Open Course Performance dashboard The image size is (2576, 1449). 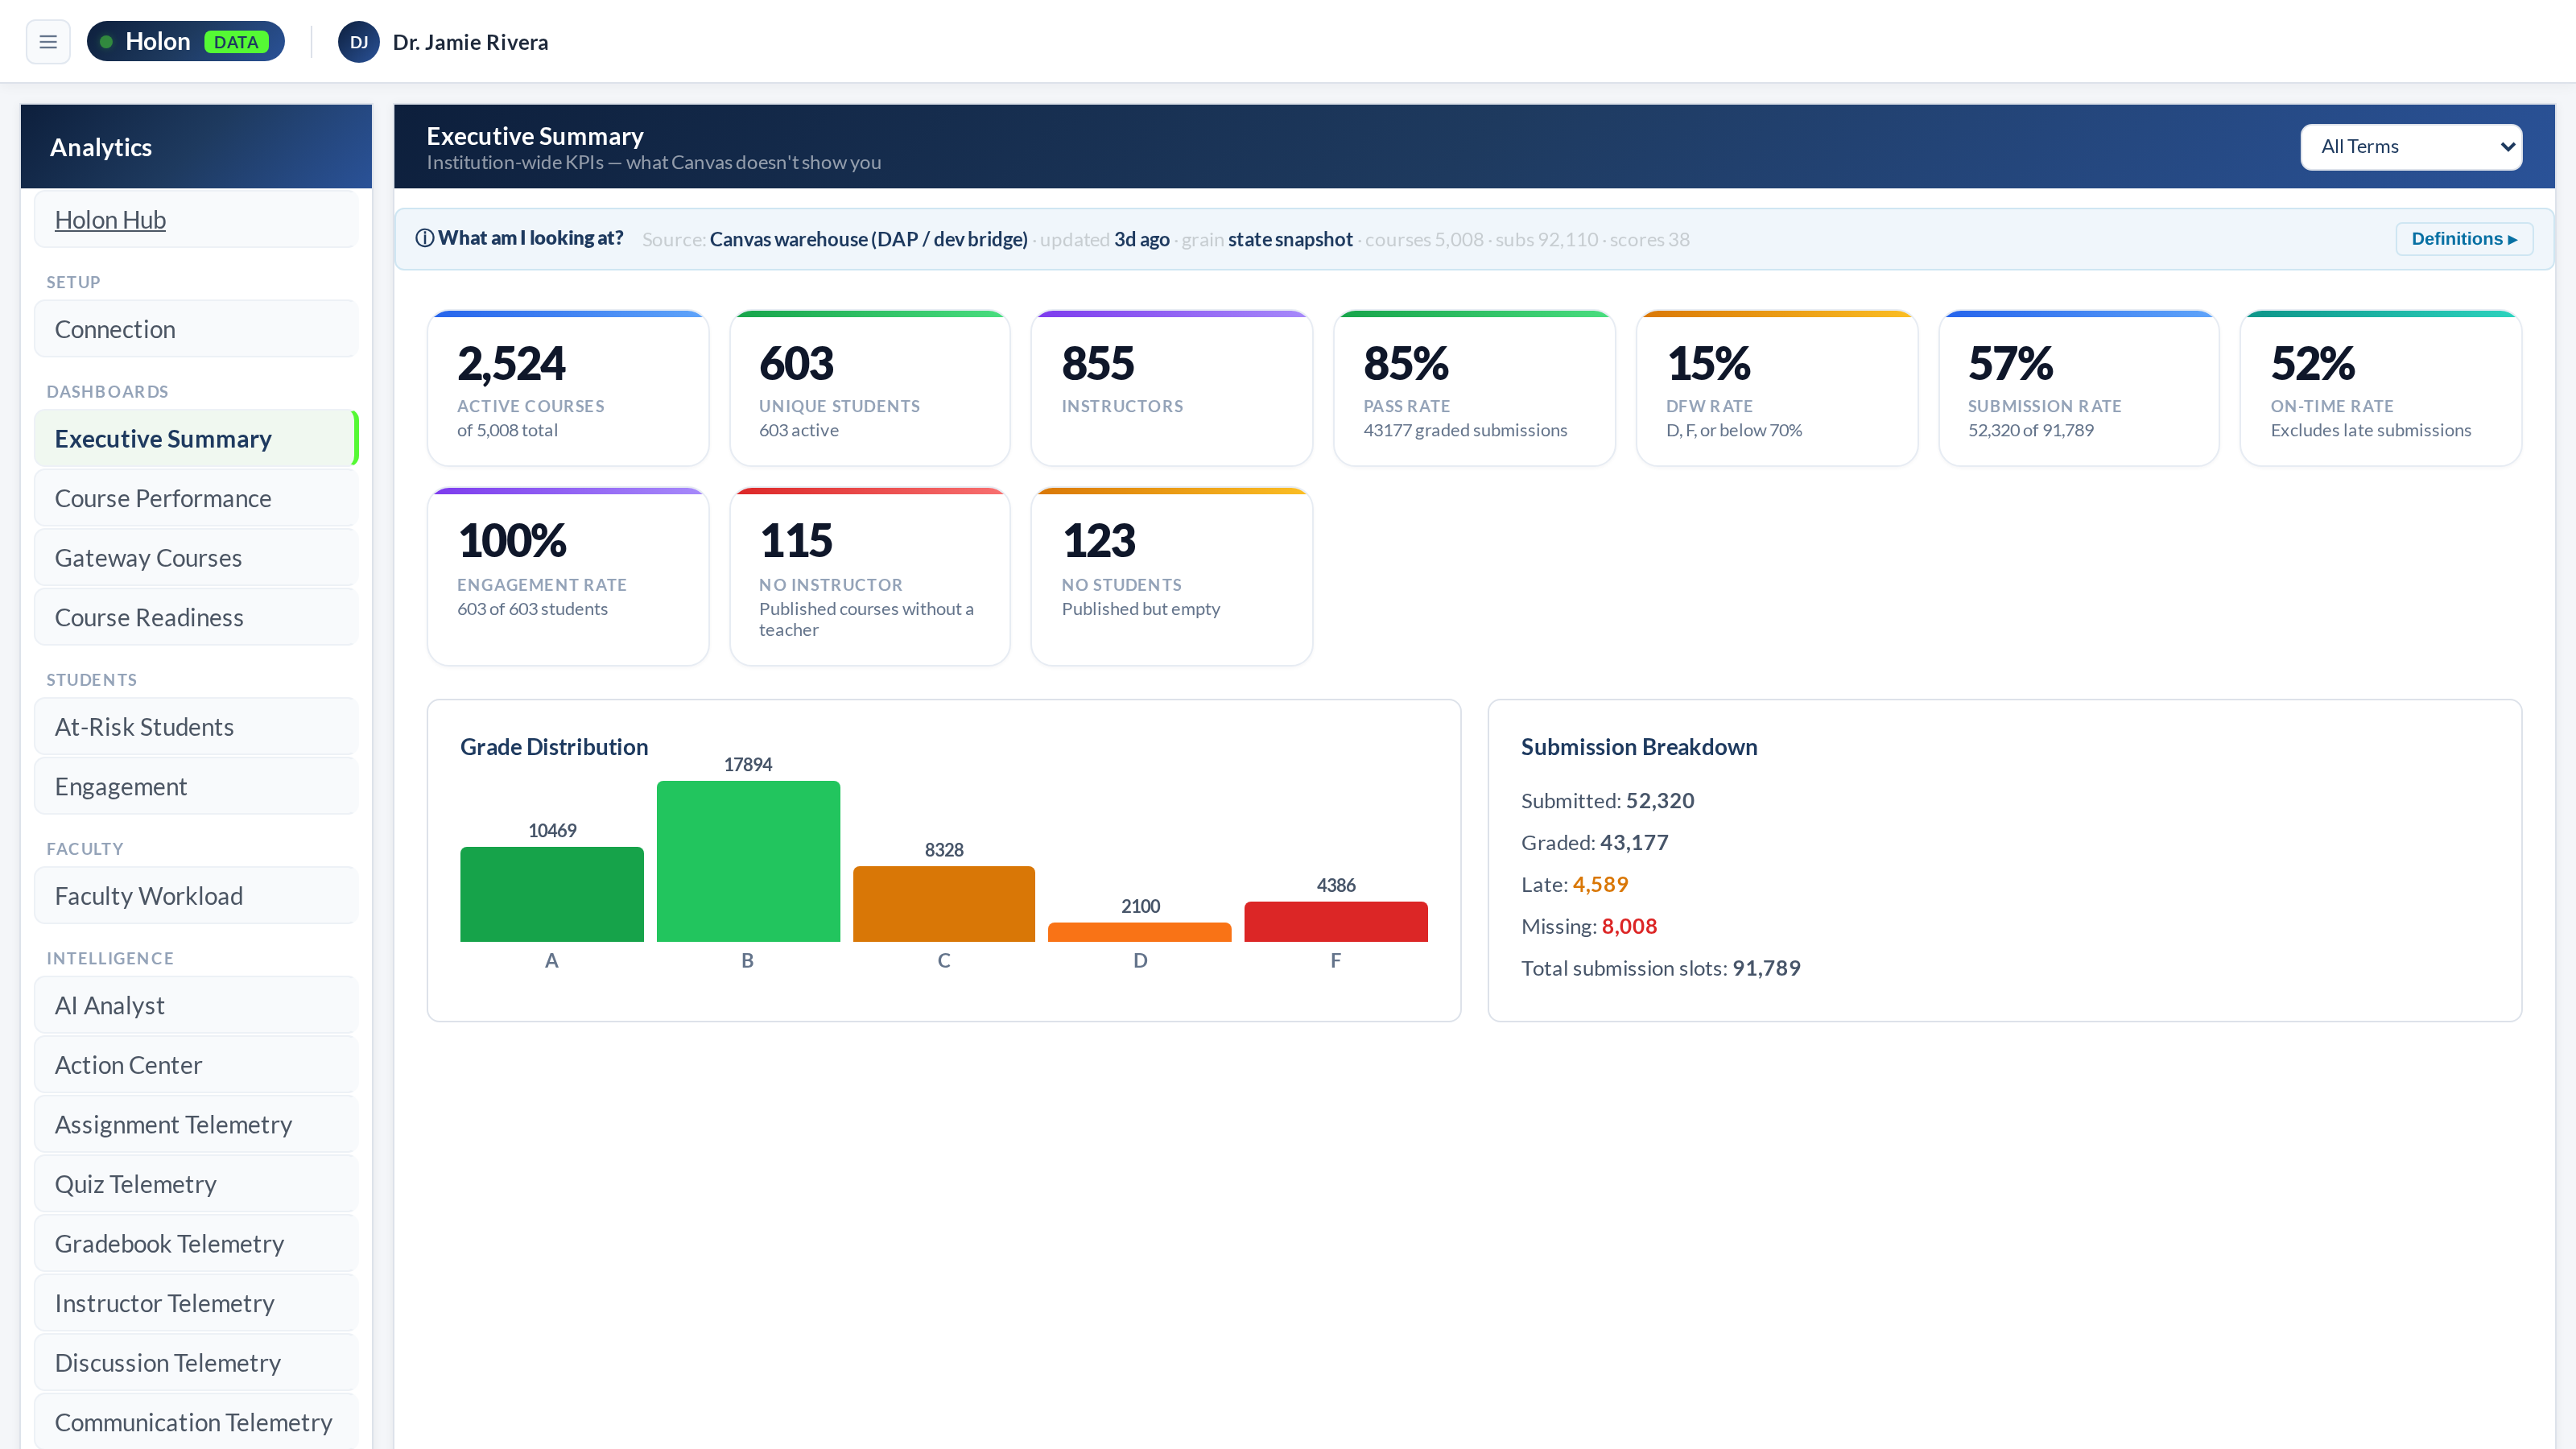[196, 498]
